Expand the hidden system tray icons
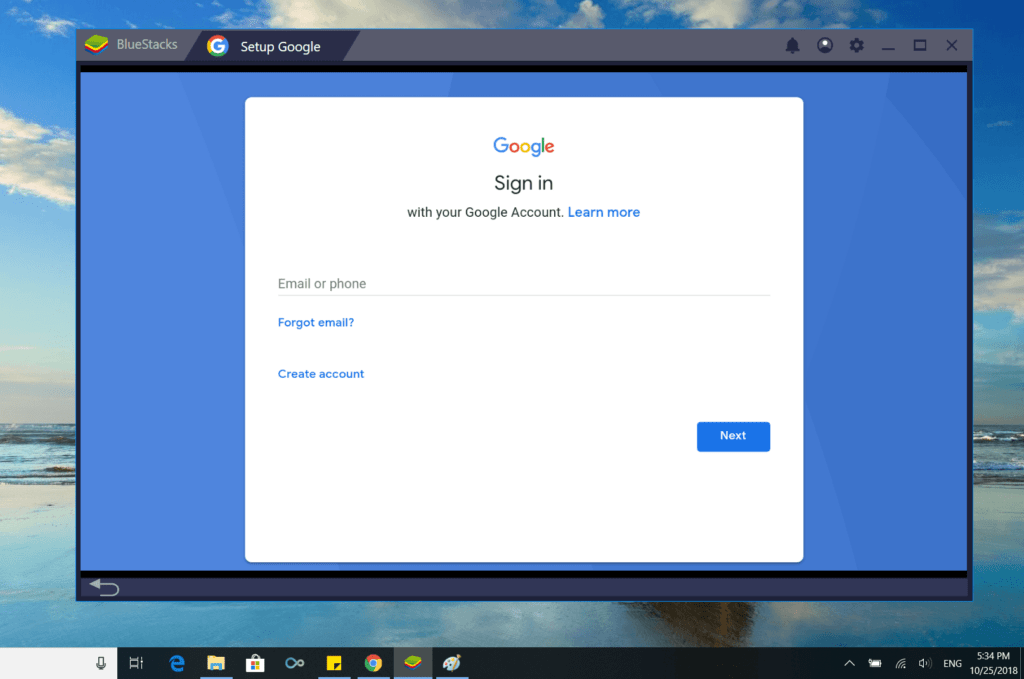 [849, 663]
